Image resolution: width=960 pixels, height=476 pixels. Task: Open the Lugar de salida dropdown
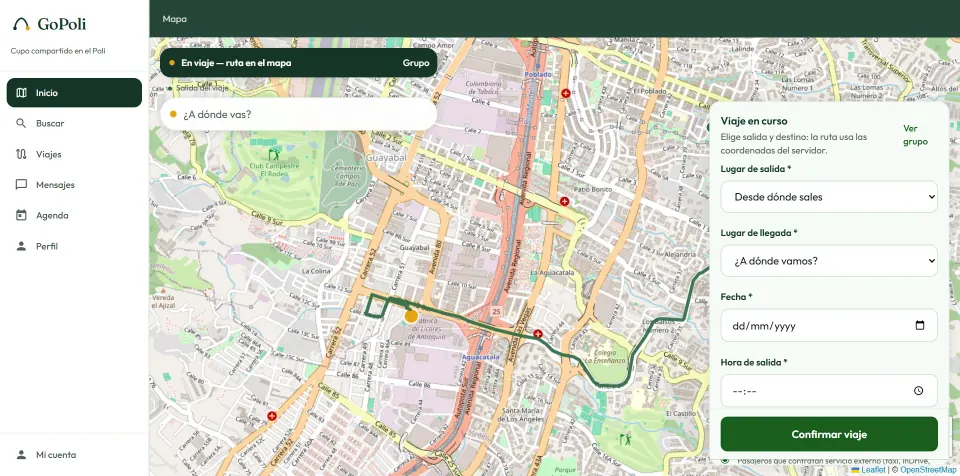[829, 197]
